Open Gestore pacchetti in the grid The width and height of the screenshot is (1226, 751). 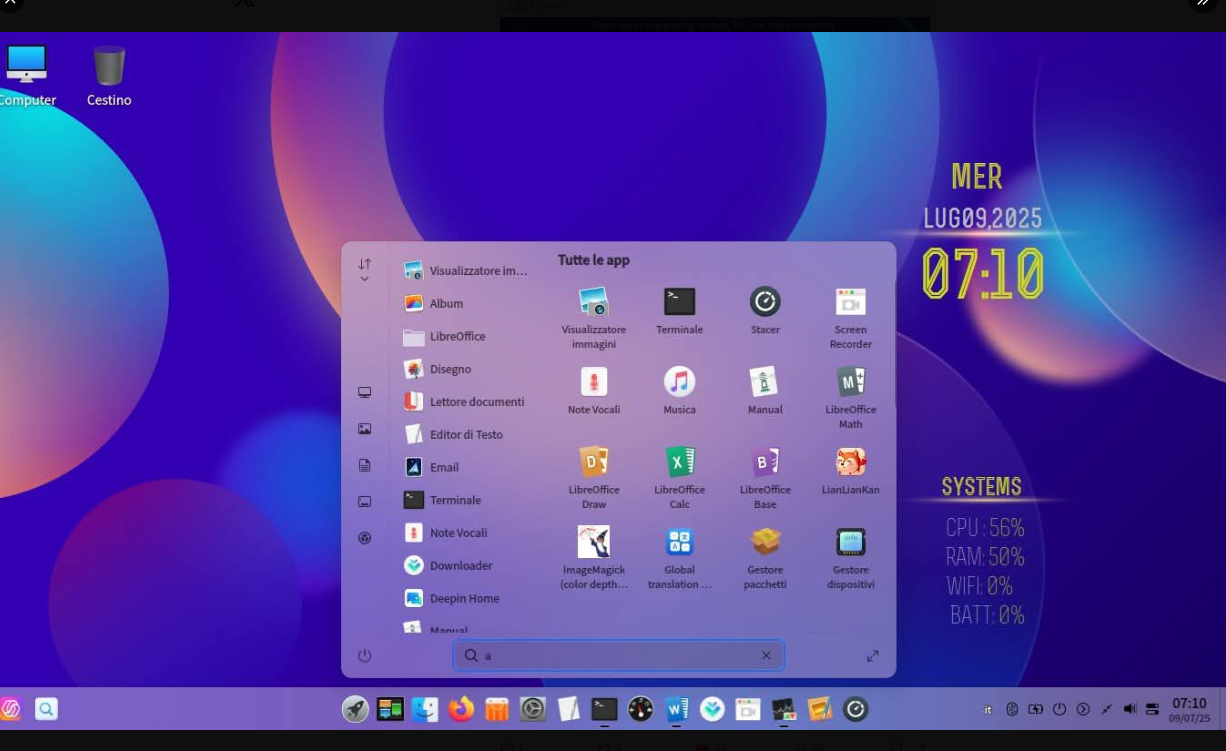coord(765,542)
